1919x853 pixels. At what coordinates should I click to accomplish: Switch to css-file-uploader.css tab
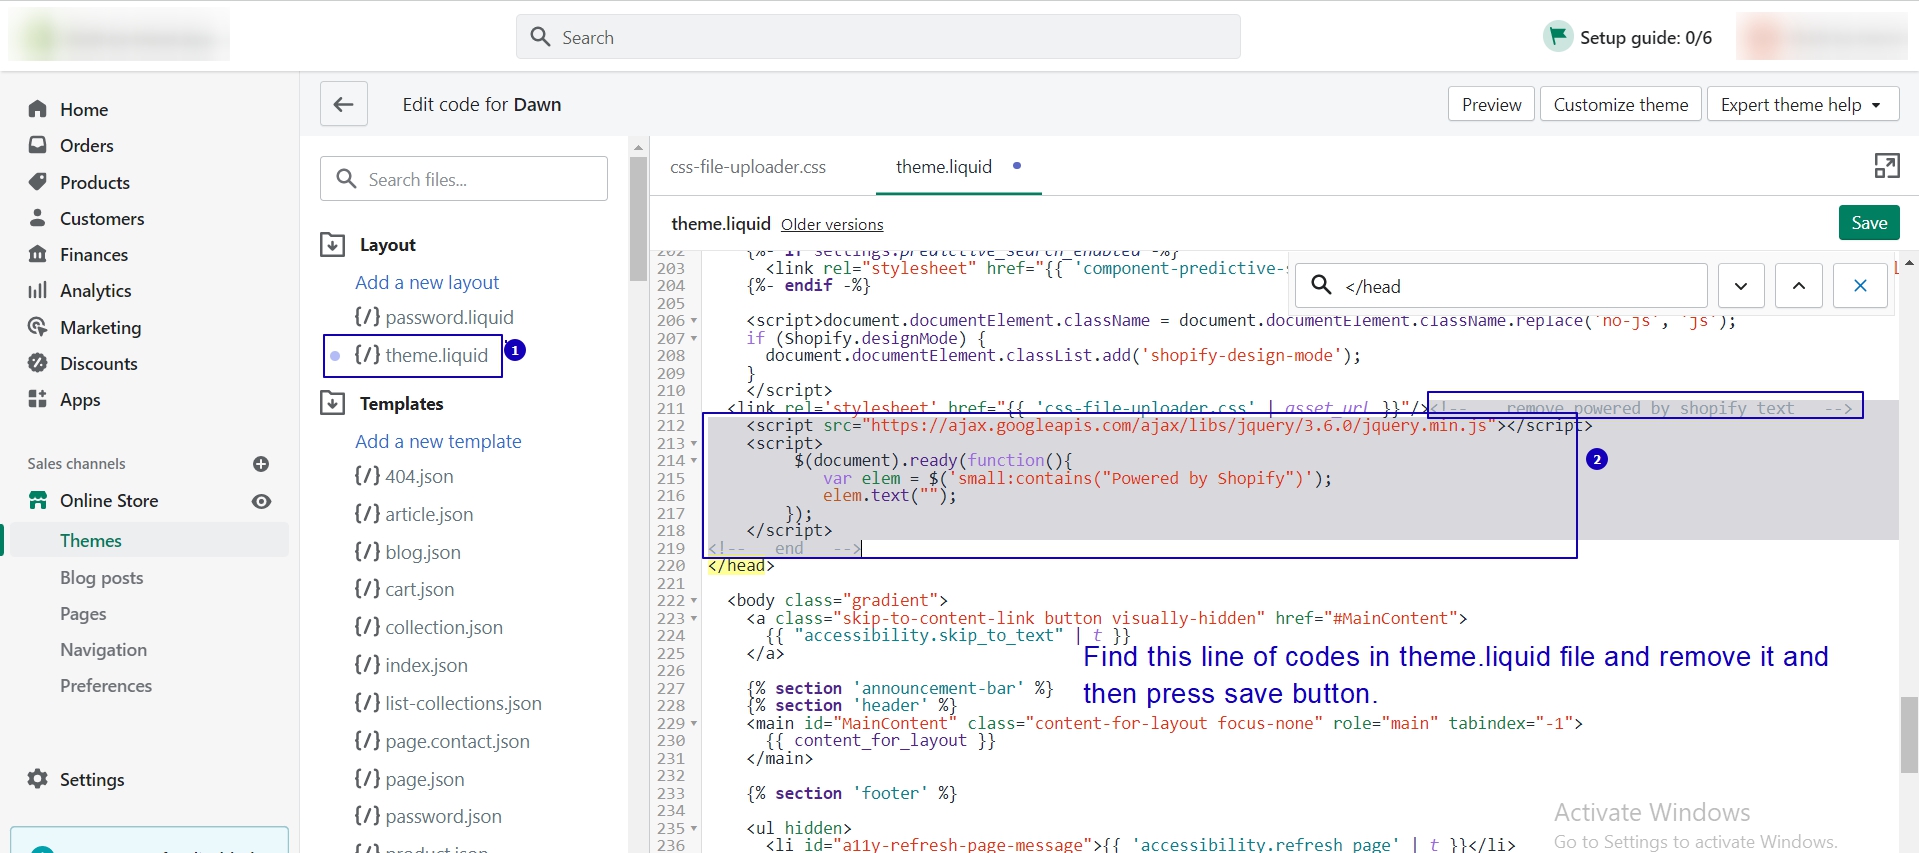[748, 167]
